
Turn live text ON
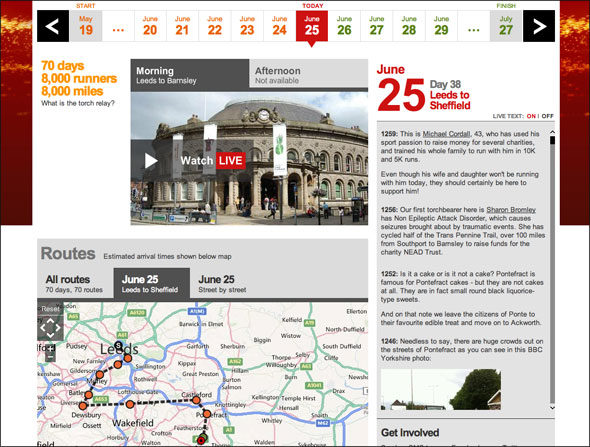(531, 116)
